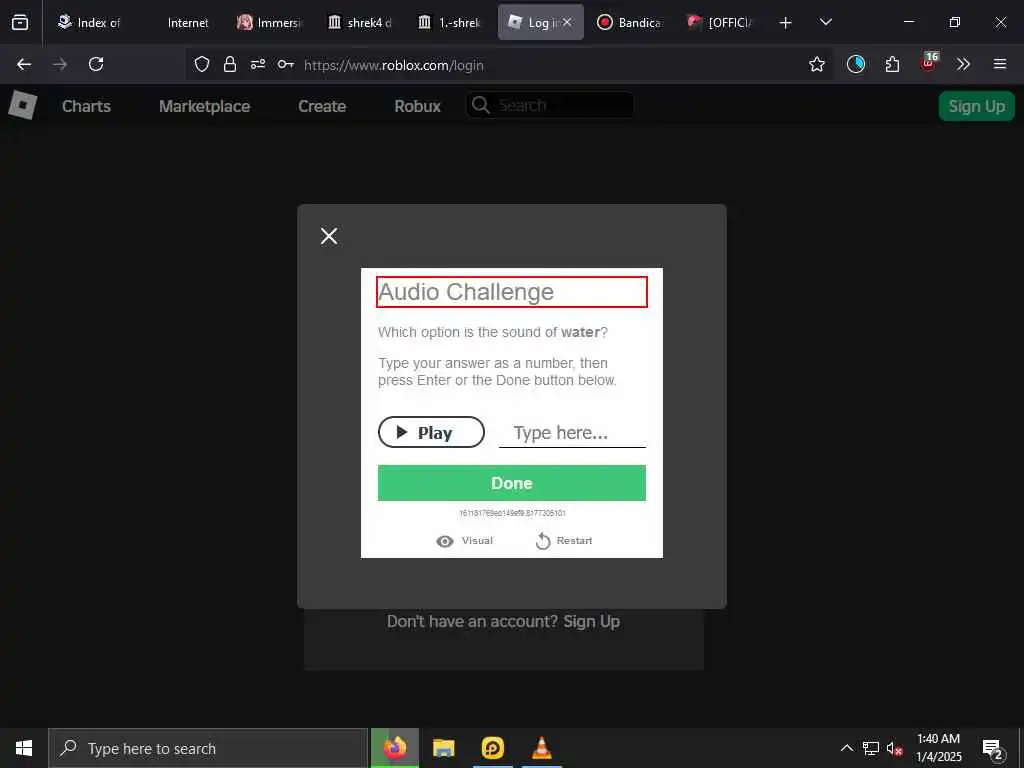Viewport: 1024px width, 768px height.
Task: Open the clock showing 1:40 AM
Action: click(x=938, y=748)
